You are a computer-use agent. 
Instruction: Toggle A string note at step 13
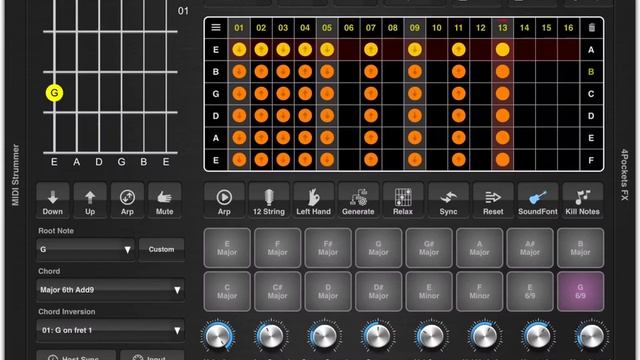click(x=502, y=138)
